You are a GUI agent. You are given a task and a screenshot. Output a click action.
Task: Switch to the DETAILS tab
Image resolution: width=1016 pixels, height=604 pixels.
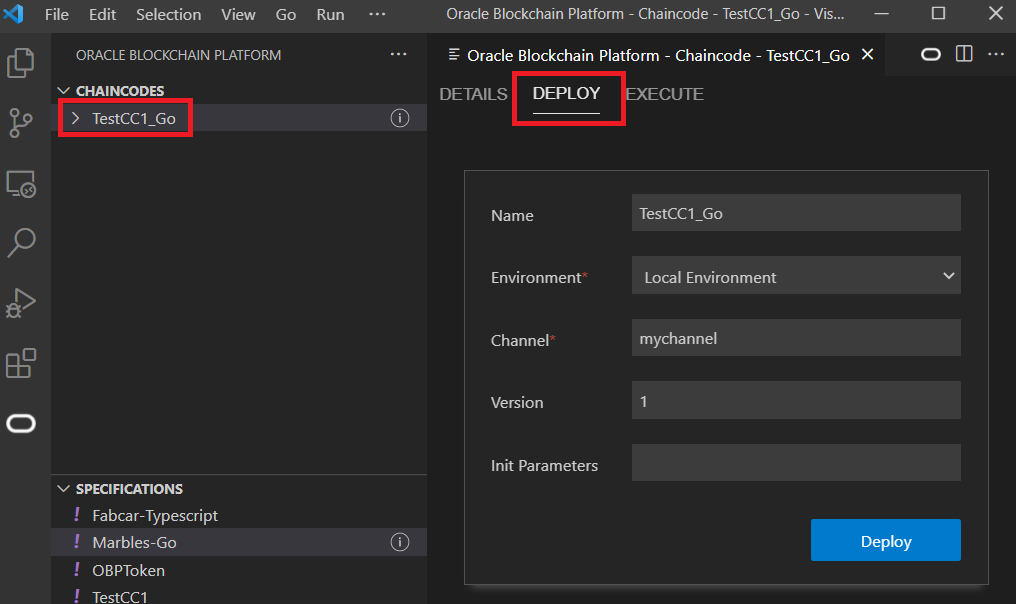(x=473, y=94)
